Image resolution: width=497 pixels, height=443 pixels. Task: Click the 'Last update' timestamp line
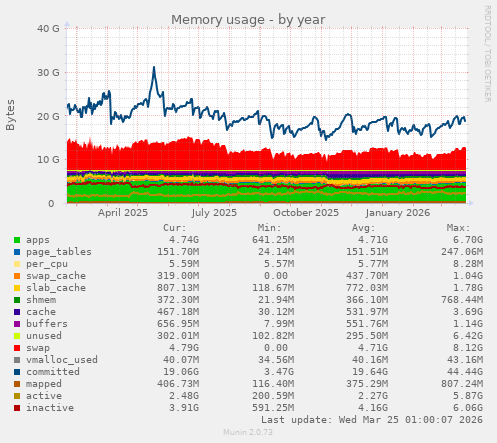tap(372, 420)
